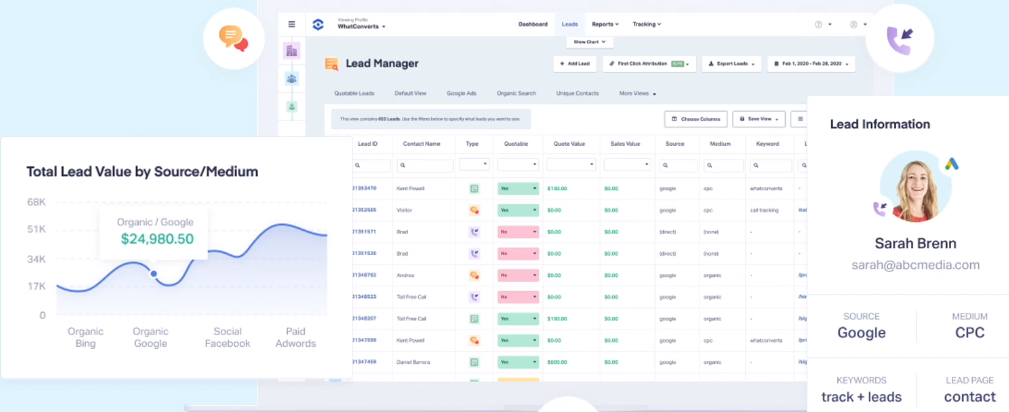Change Quotable No dropdown in Andrea row
The image size is (1009, 412).
tap(518, 276)
